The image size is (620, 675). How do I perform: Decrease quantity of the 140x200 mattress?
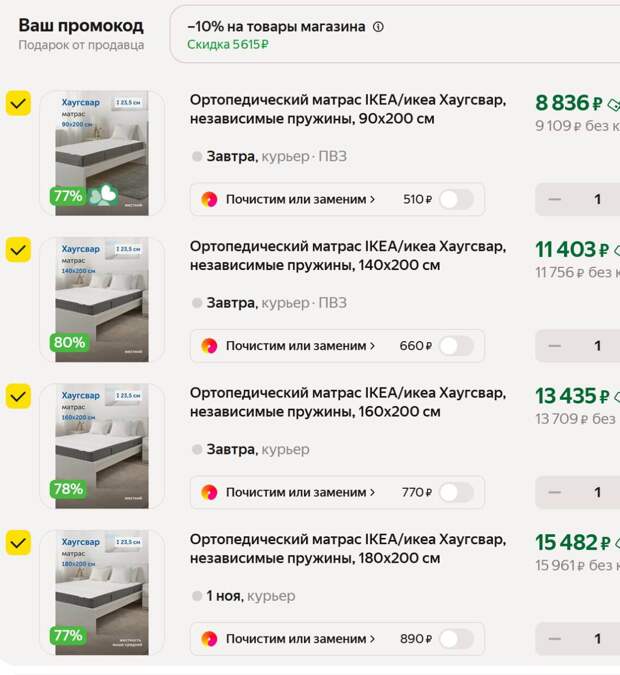(554, 345)
